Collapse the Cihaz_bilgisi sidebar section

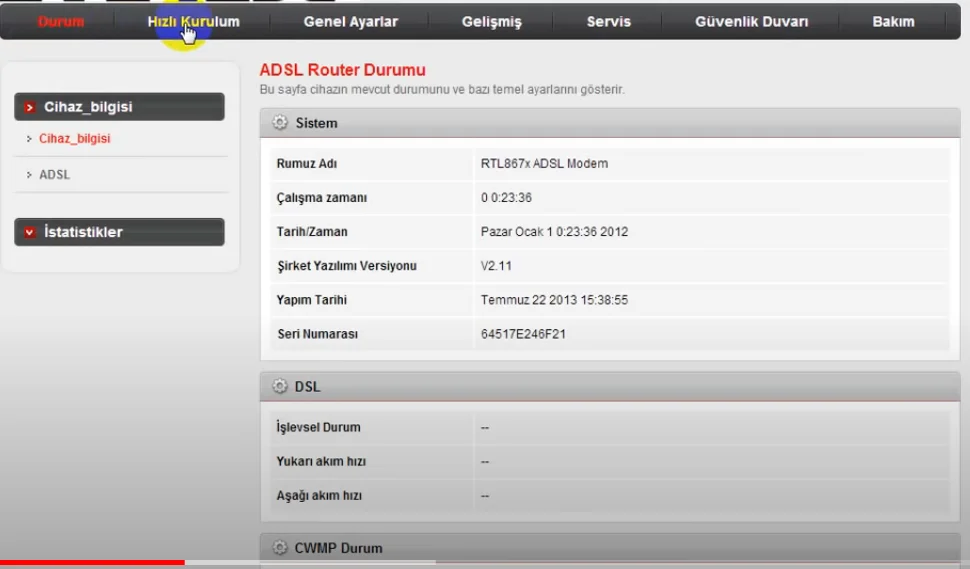tap(119, 107)
